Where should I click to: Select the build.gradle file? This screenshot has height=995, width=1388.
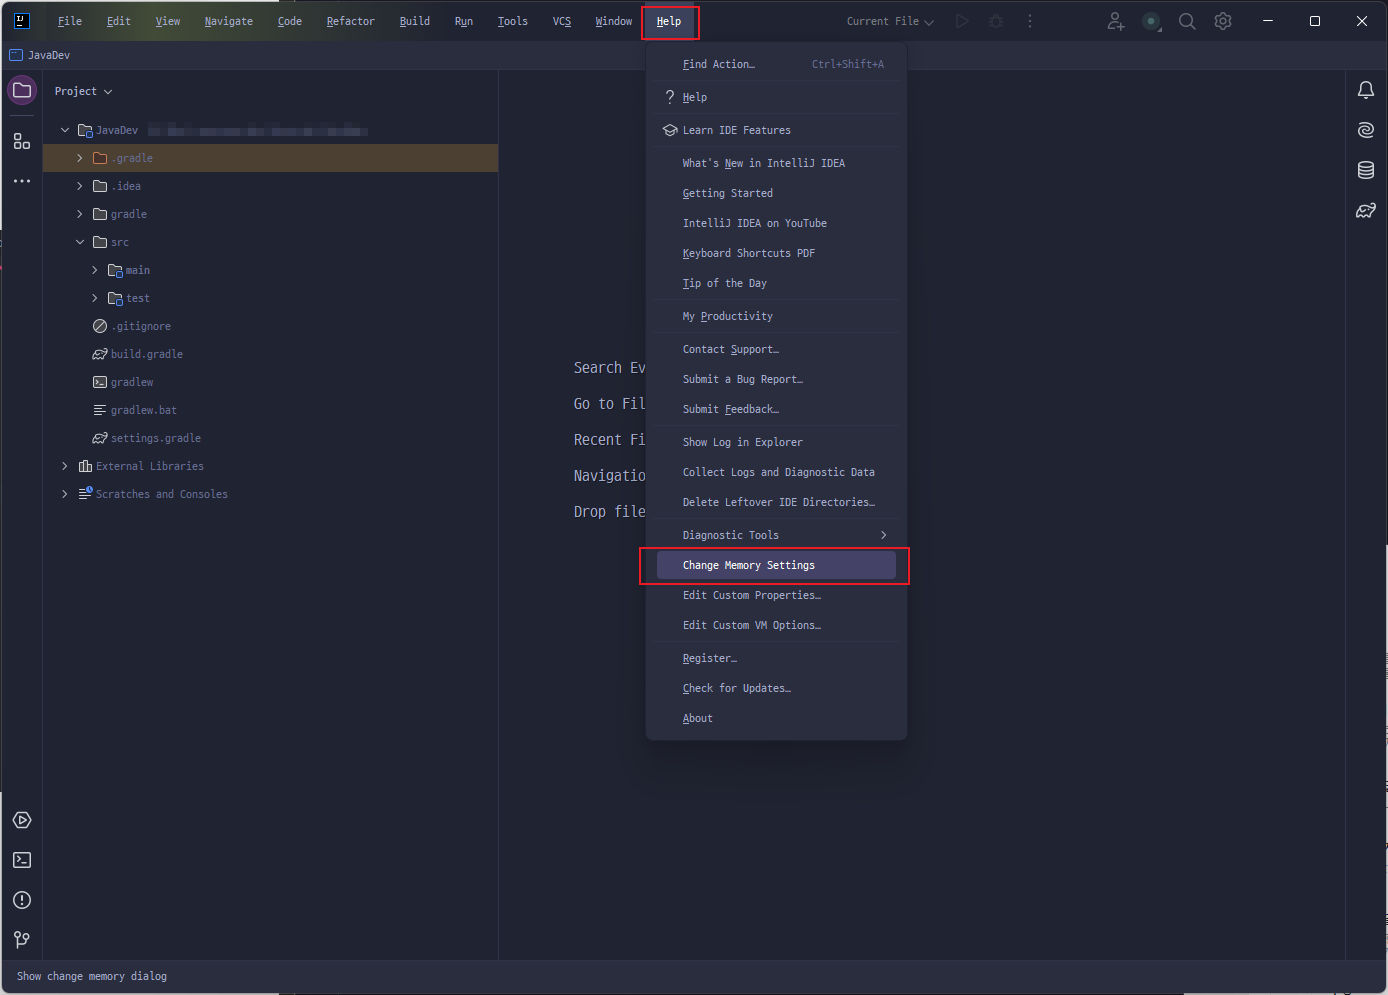click(x=146, y=354)
